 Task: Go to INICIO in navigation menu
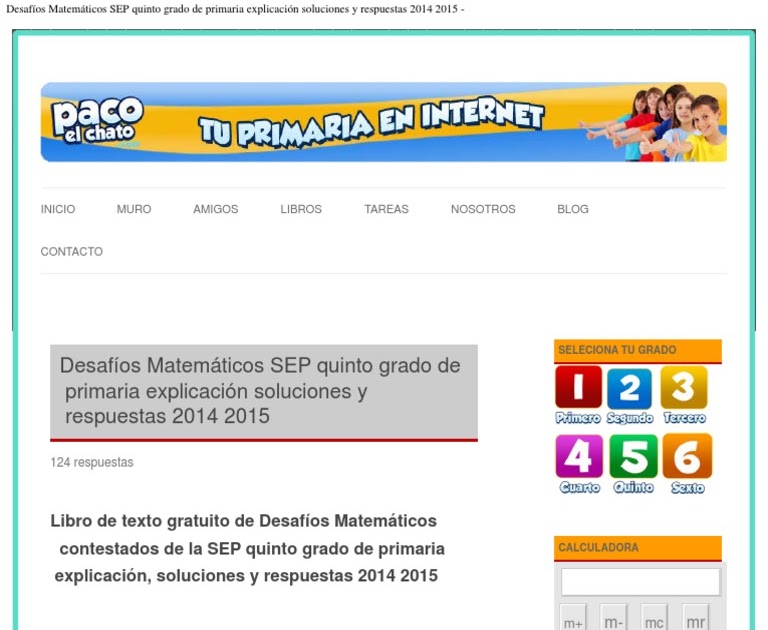click(58, 209)
